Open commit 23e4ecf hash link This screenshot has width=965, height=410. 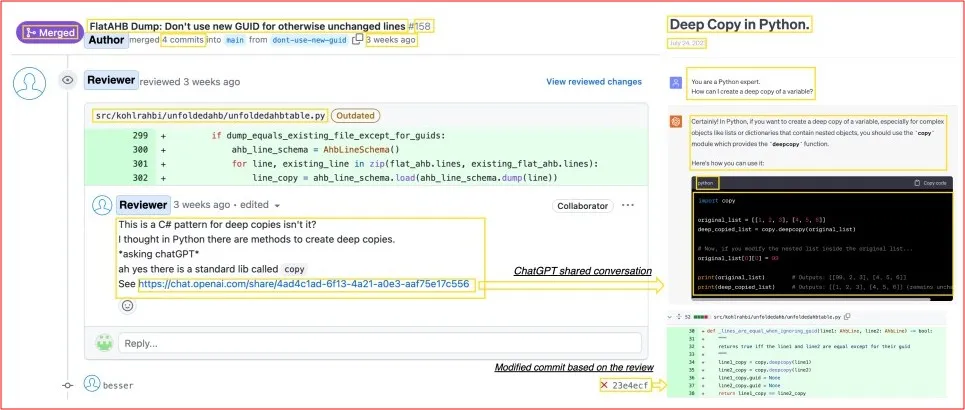pos(630,385)
